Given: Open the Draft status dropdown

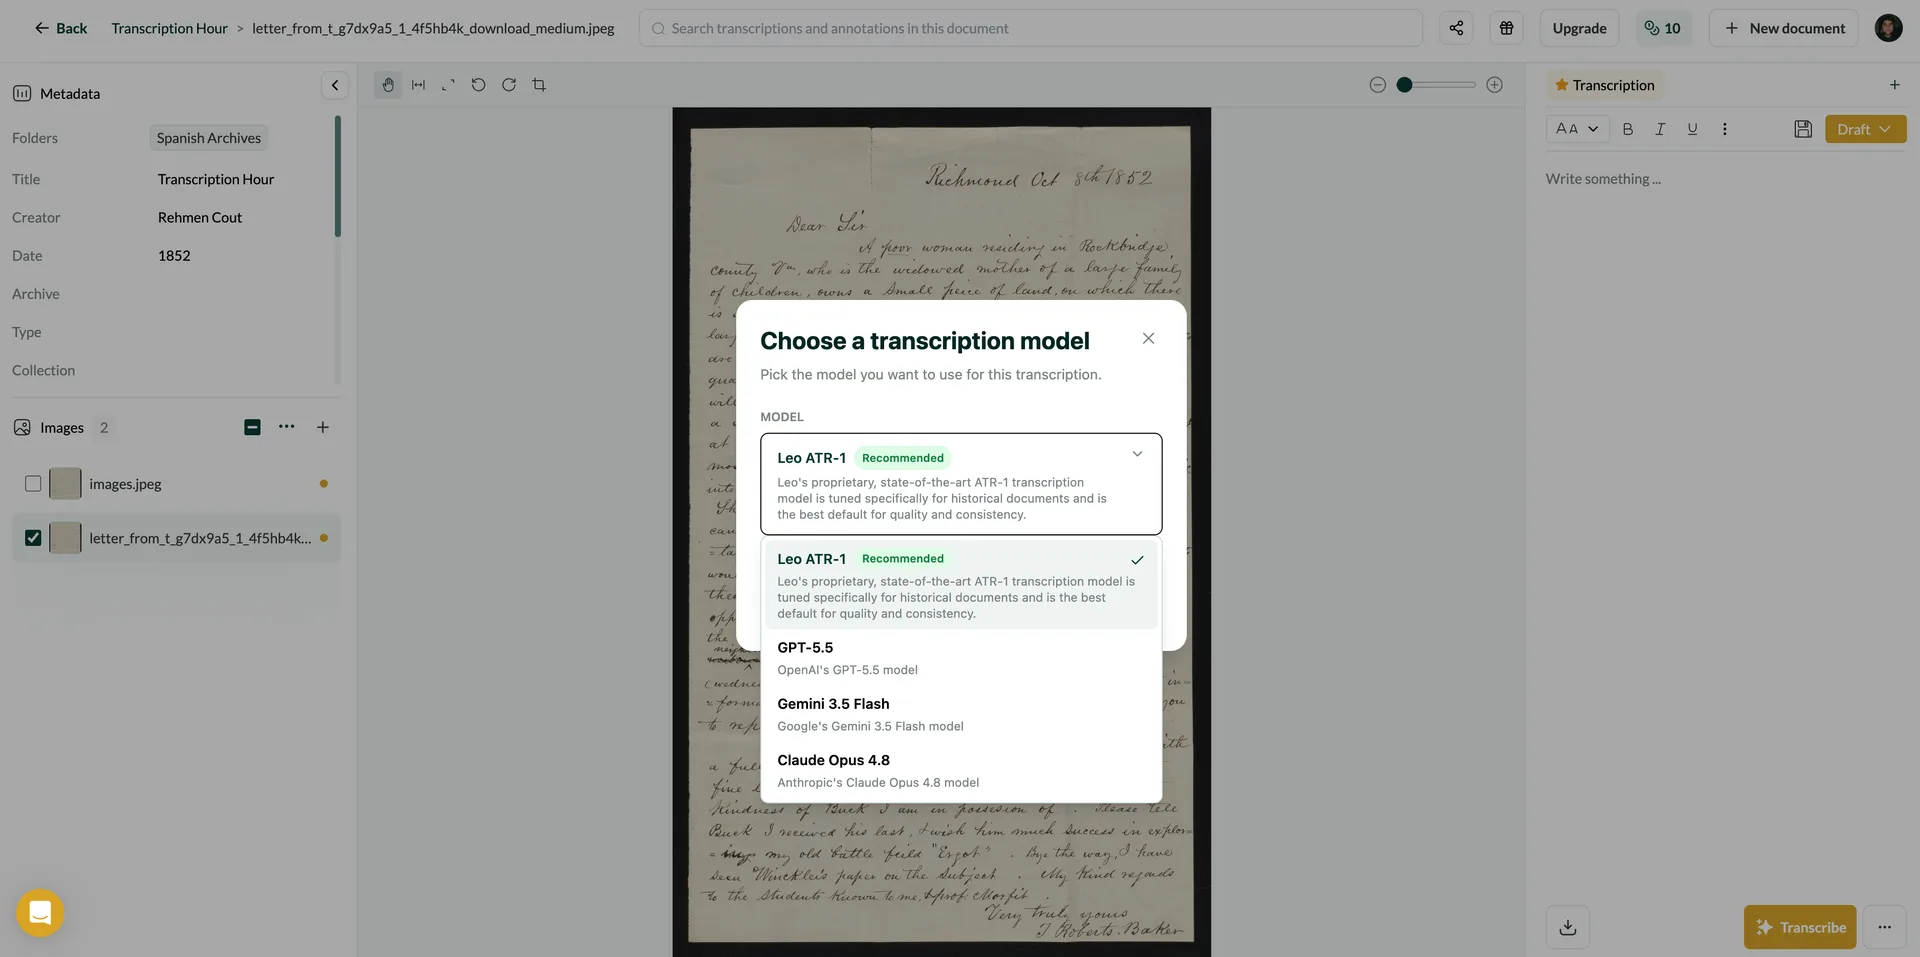Looking at the screenshot, I should point(1865,129).
